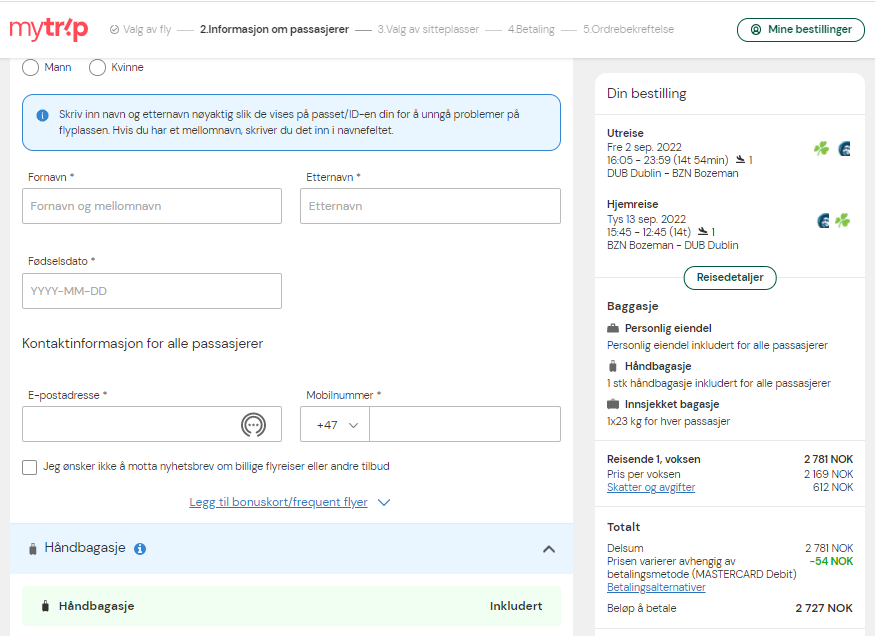Go to step 4.Betaling
Screen dimensions: 875x636
pos(531,30)
